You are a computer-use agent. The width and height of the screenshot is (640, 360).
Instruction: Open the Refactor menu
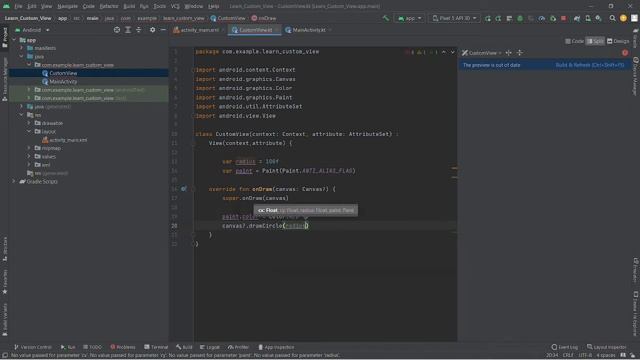(x=109, y=6)
